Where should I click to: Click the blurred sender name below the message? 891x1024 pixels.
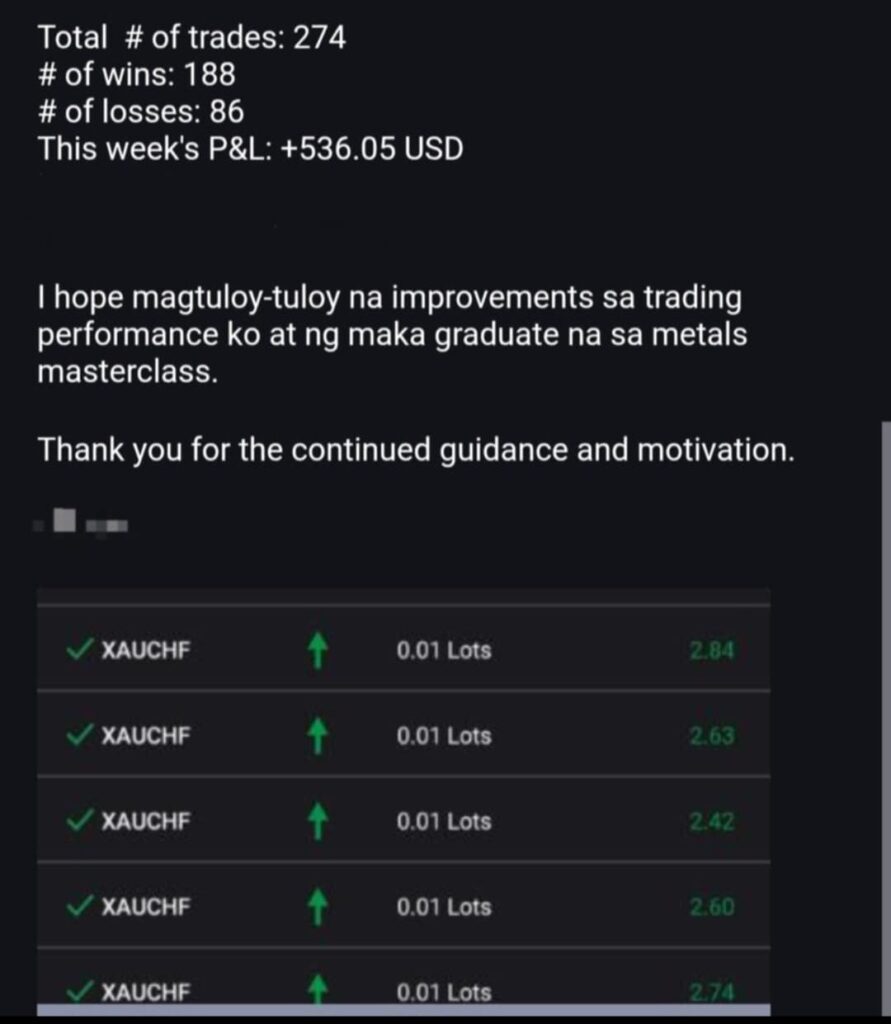(82, 522)
